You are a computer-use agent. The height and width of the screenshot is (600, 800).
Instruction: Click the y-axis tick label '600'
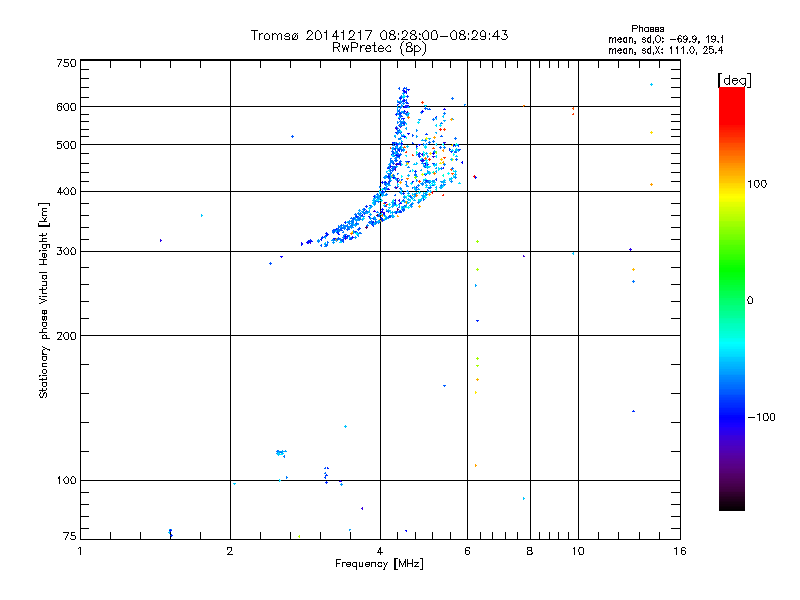click(66, 107)
